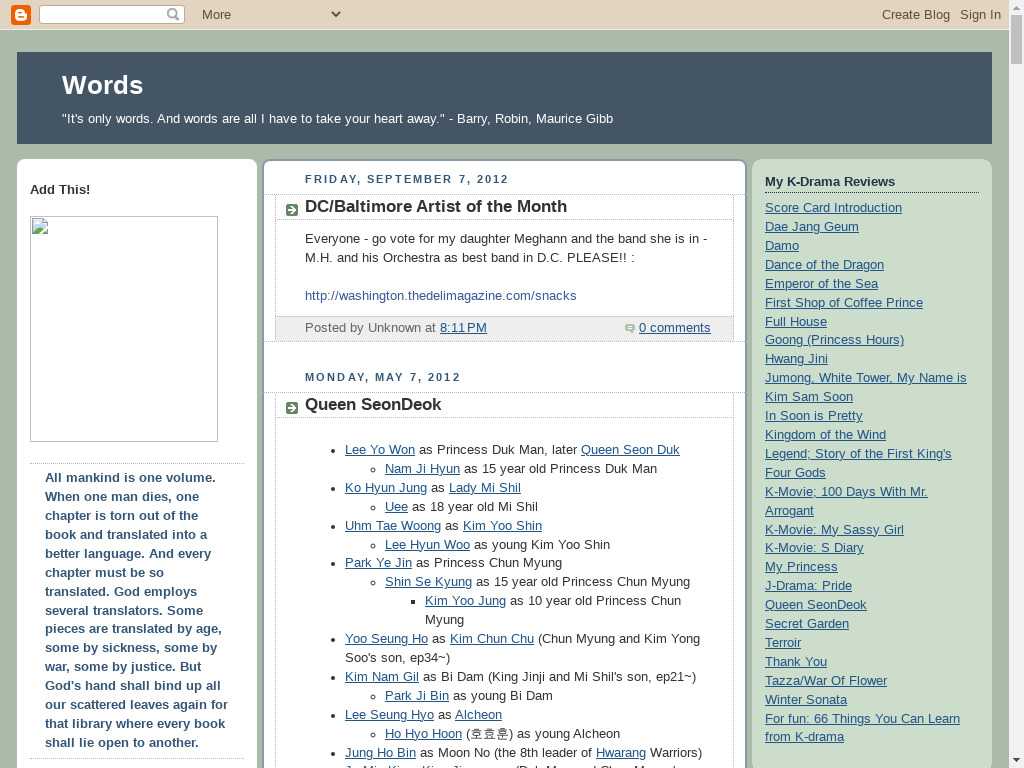Open the Create Blog link
Screen dimensions: 1024x768
click(915, 14)
